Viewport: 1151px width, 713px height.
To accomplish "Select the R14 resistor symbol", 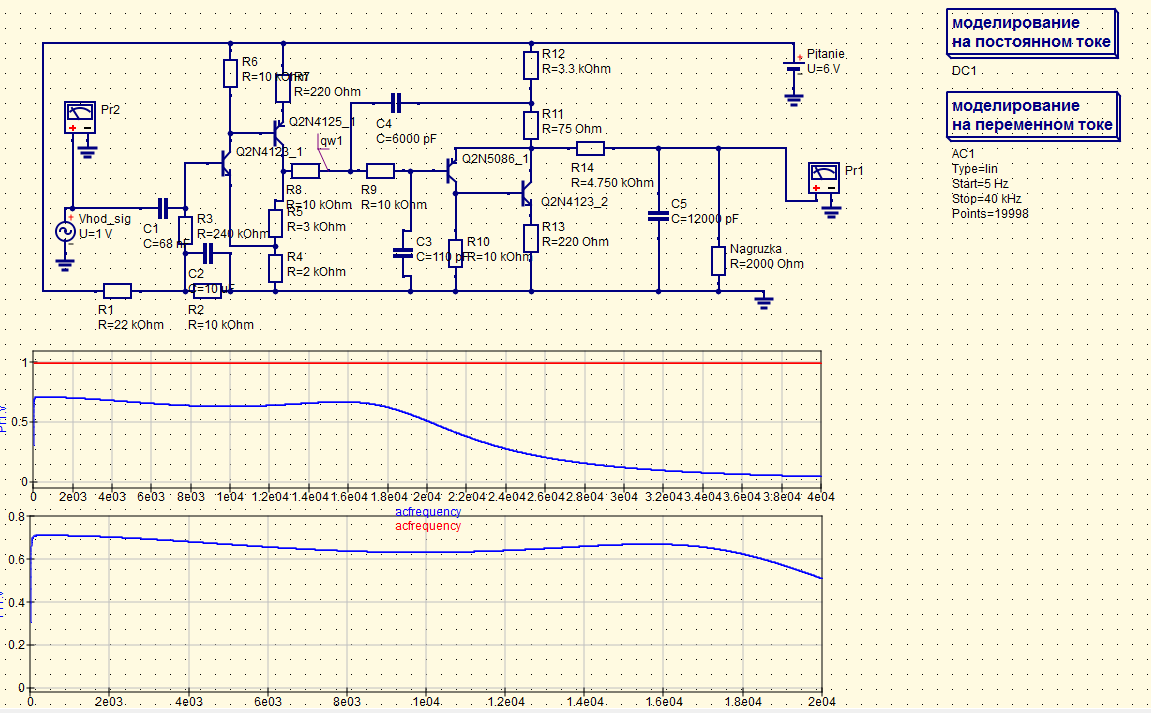I will pyautogui.click(x=587, y=147).
